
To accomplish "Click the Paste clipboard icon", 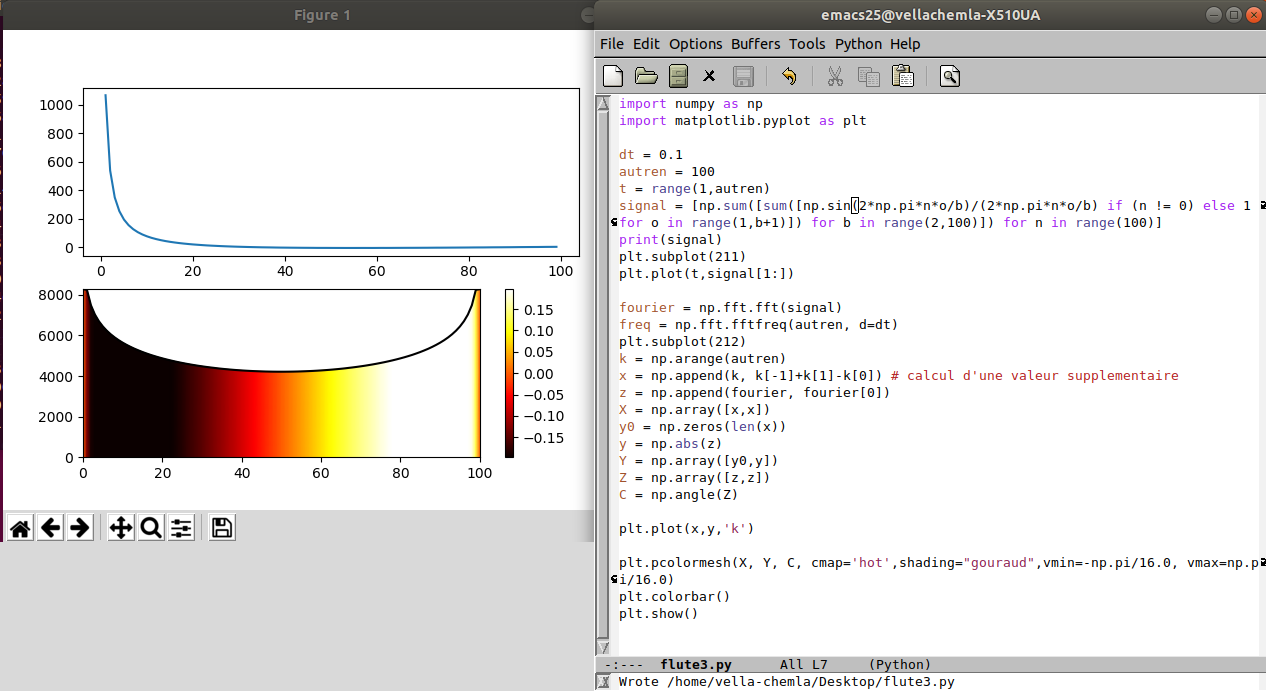I will pos(903,76).
